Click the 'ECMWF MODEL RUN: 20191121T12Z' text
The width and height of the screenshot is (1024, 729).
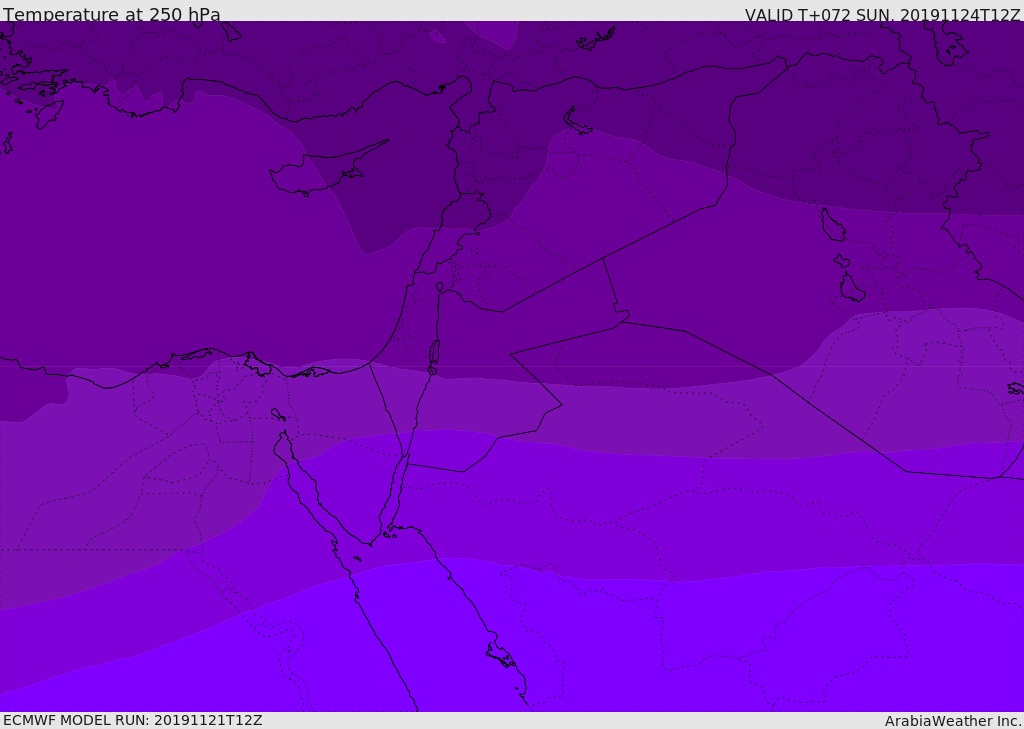click(133, 721)
